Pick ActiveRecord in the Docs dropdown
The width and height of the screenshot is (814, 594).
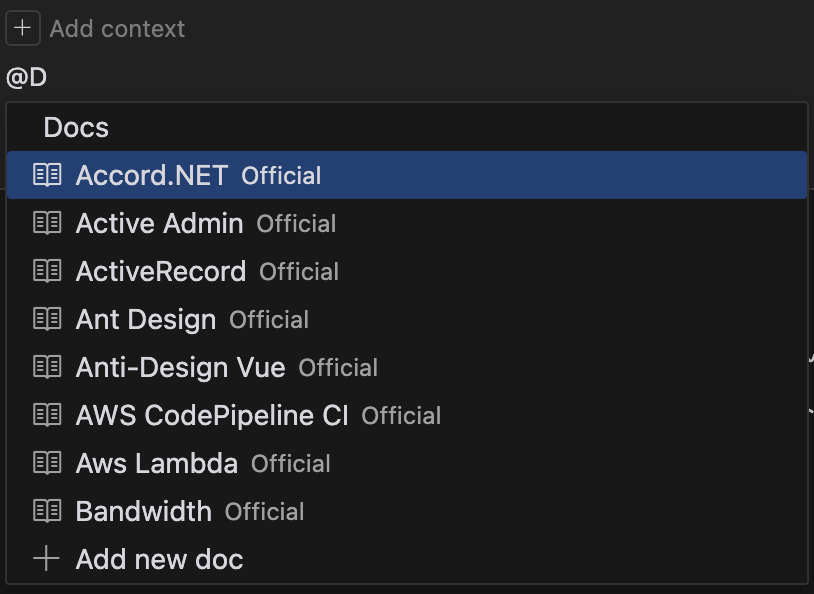click(x=407, y=271)
